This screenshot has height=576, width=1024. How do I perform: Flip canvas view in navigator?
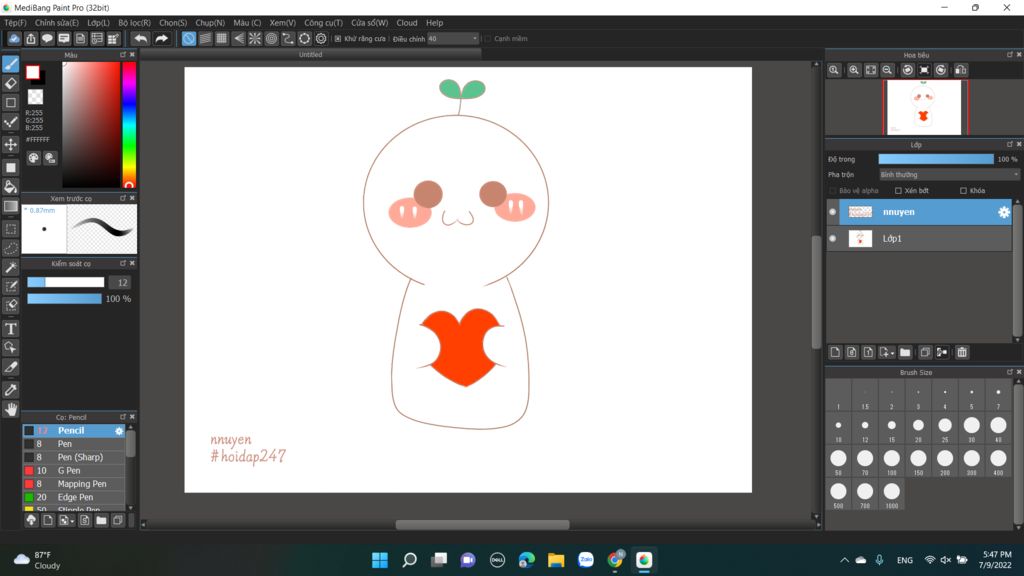[961, 70]
